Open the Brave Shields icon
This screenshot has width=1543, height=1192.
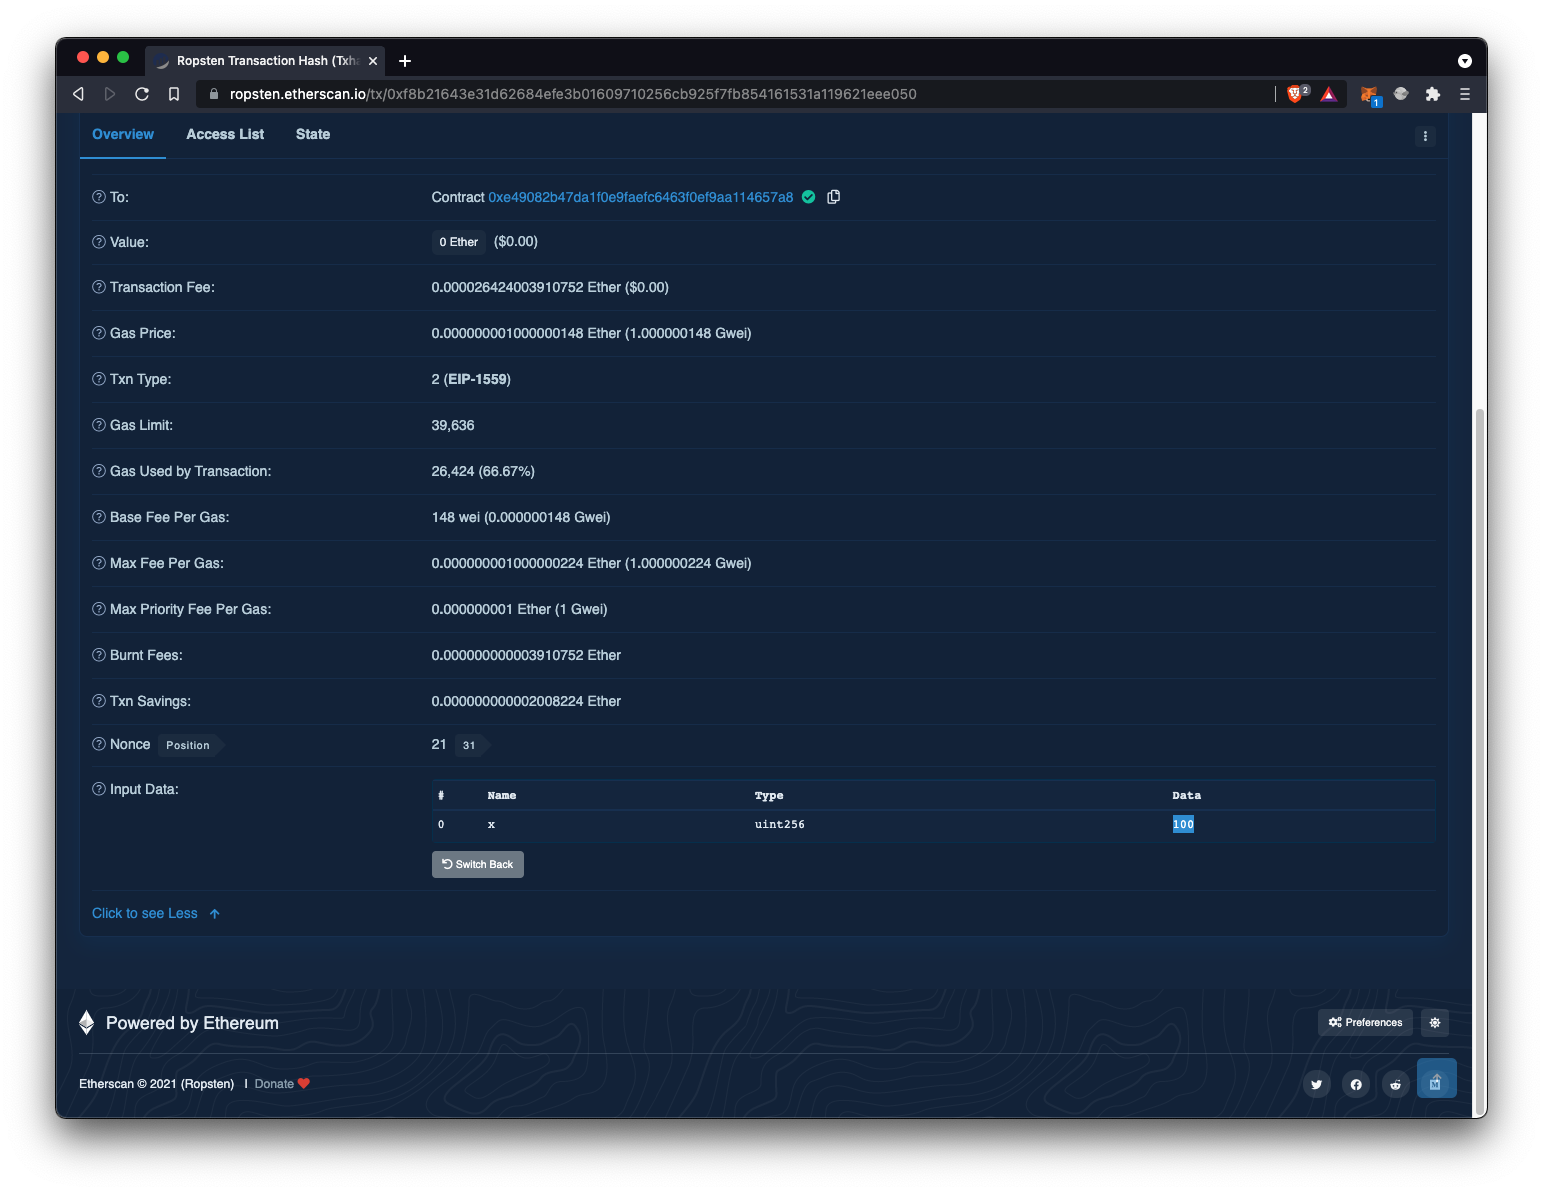pos(1297,94)
